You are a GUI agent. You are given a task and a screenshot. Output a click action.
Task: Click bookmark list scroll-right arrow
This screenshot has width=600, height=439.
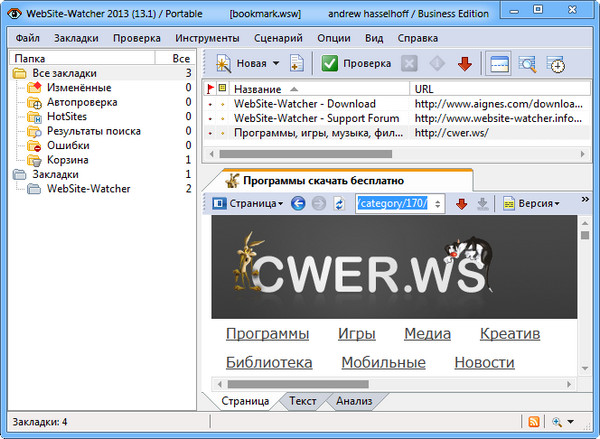pos(582,154)
